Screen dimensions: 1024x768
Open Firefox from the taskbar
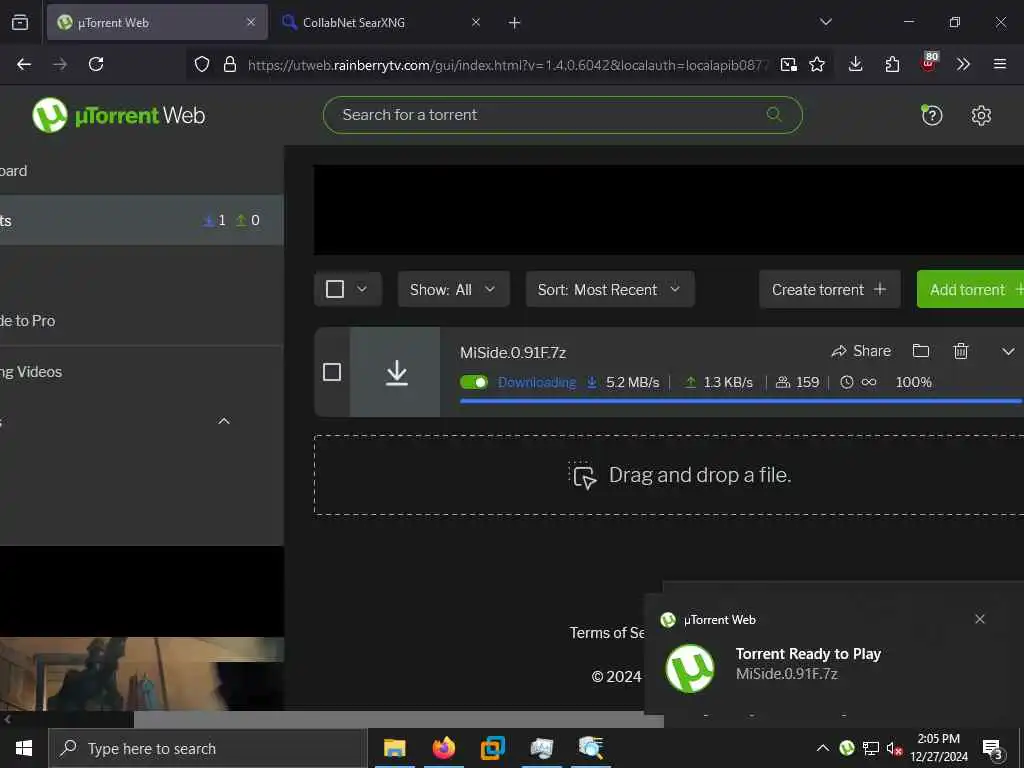443,748
